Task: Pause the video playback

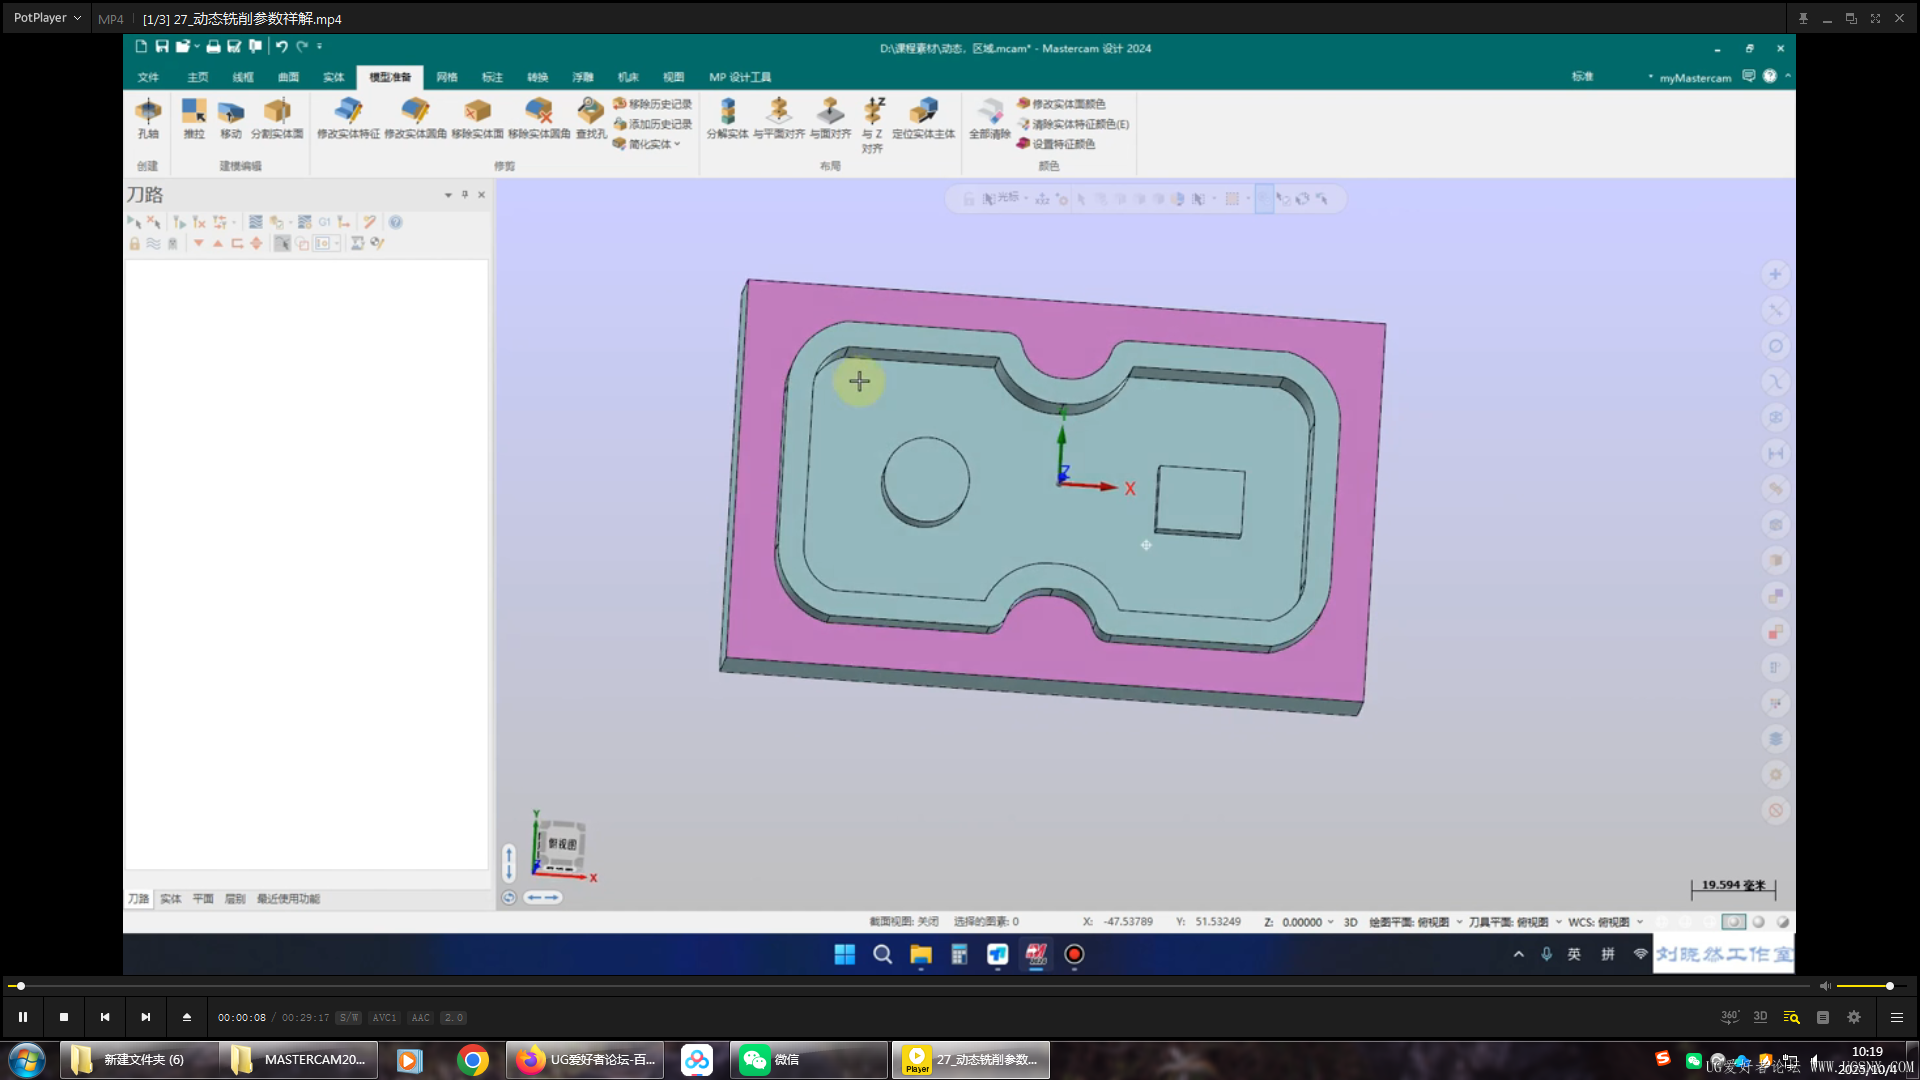Action: (x=23, y=1017)
